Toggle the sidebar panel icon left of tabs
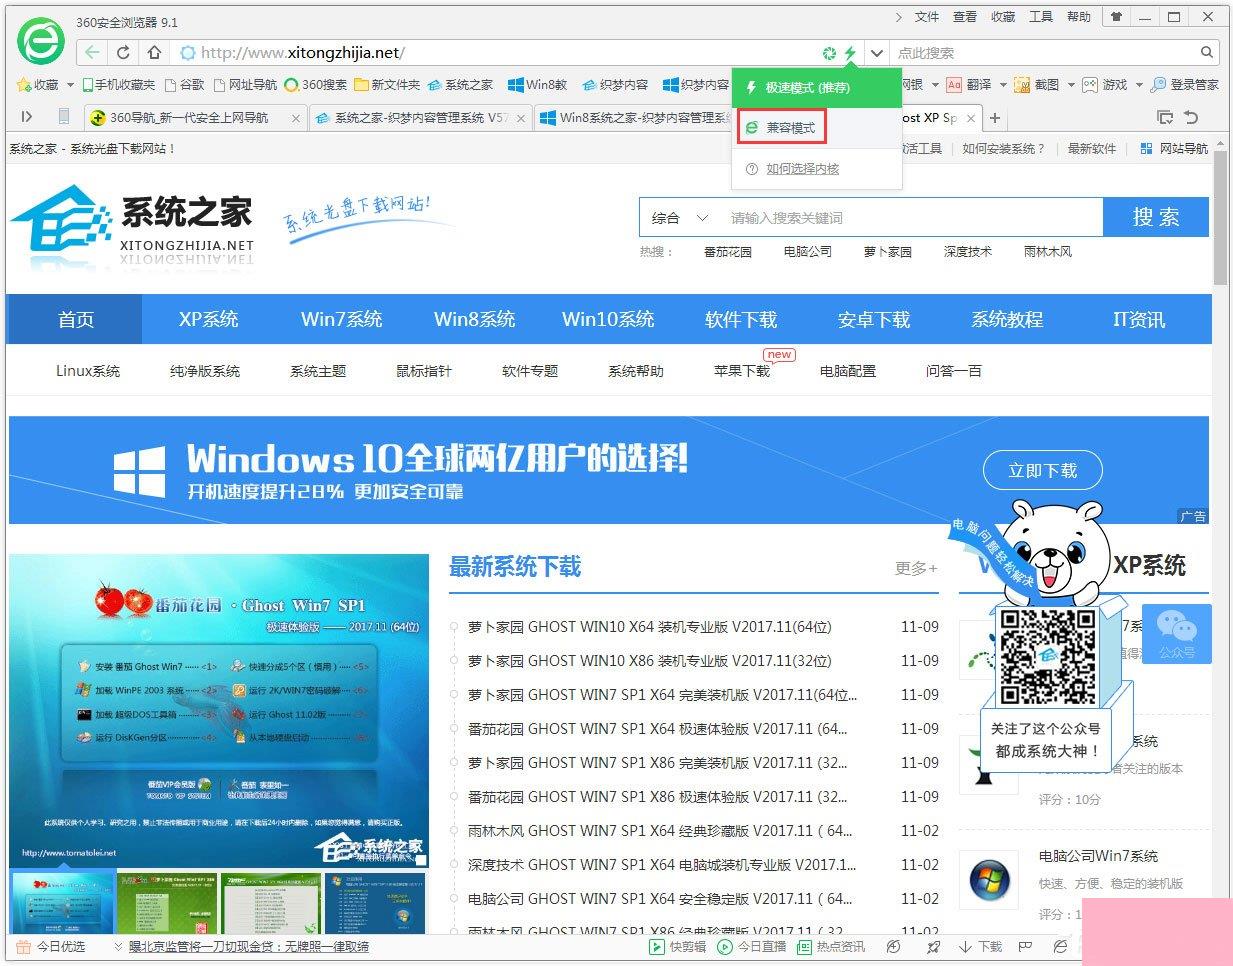 tap(27, 117)
